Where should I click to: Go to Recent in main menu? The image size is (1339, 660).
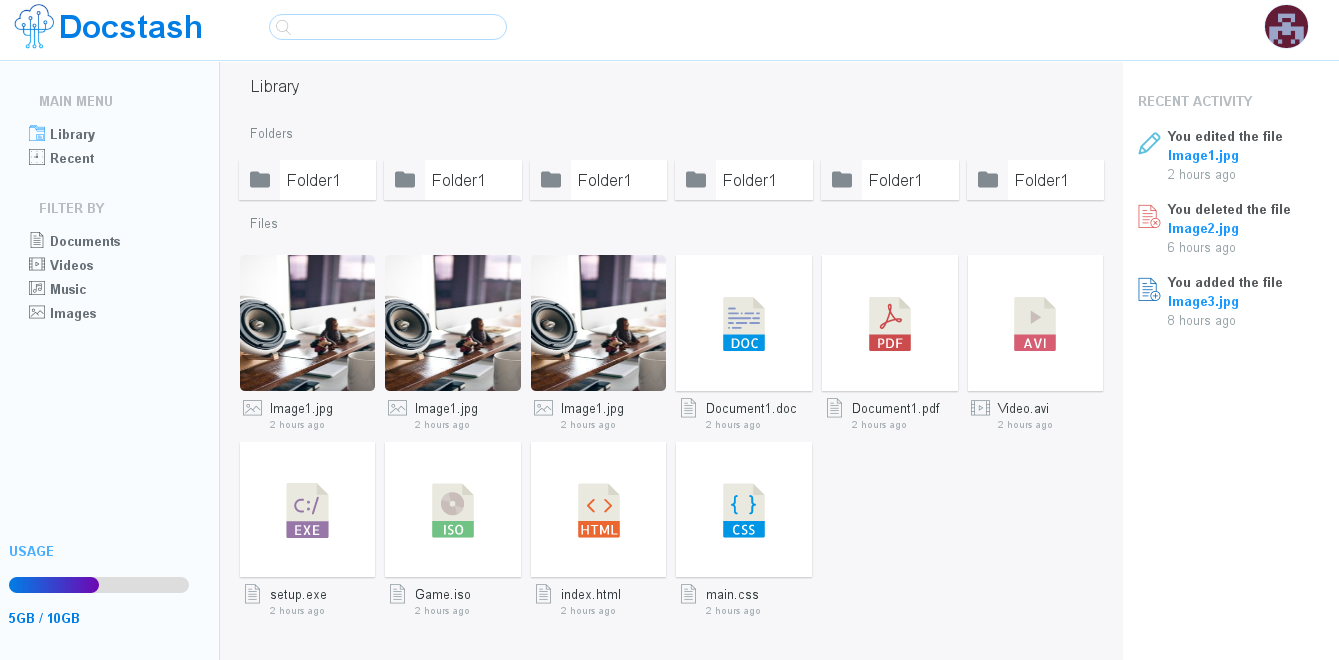click(72, 158)
